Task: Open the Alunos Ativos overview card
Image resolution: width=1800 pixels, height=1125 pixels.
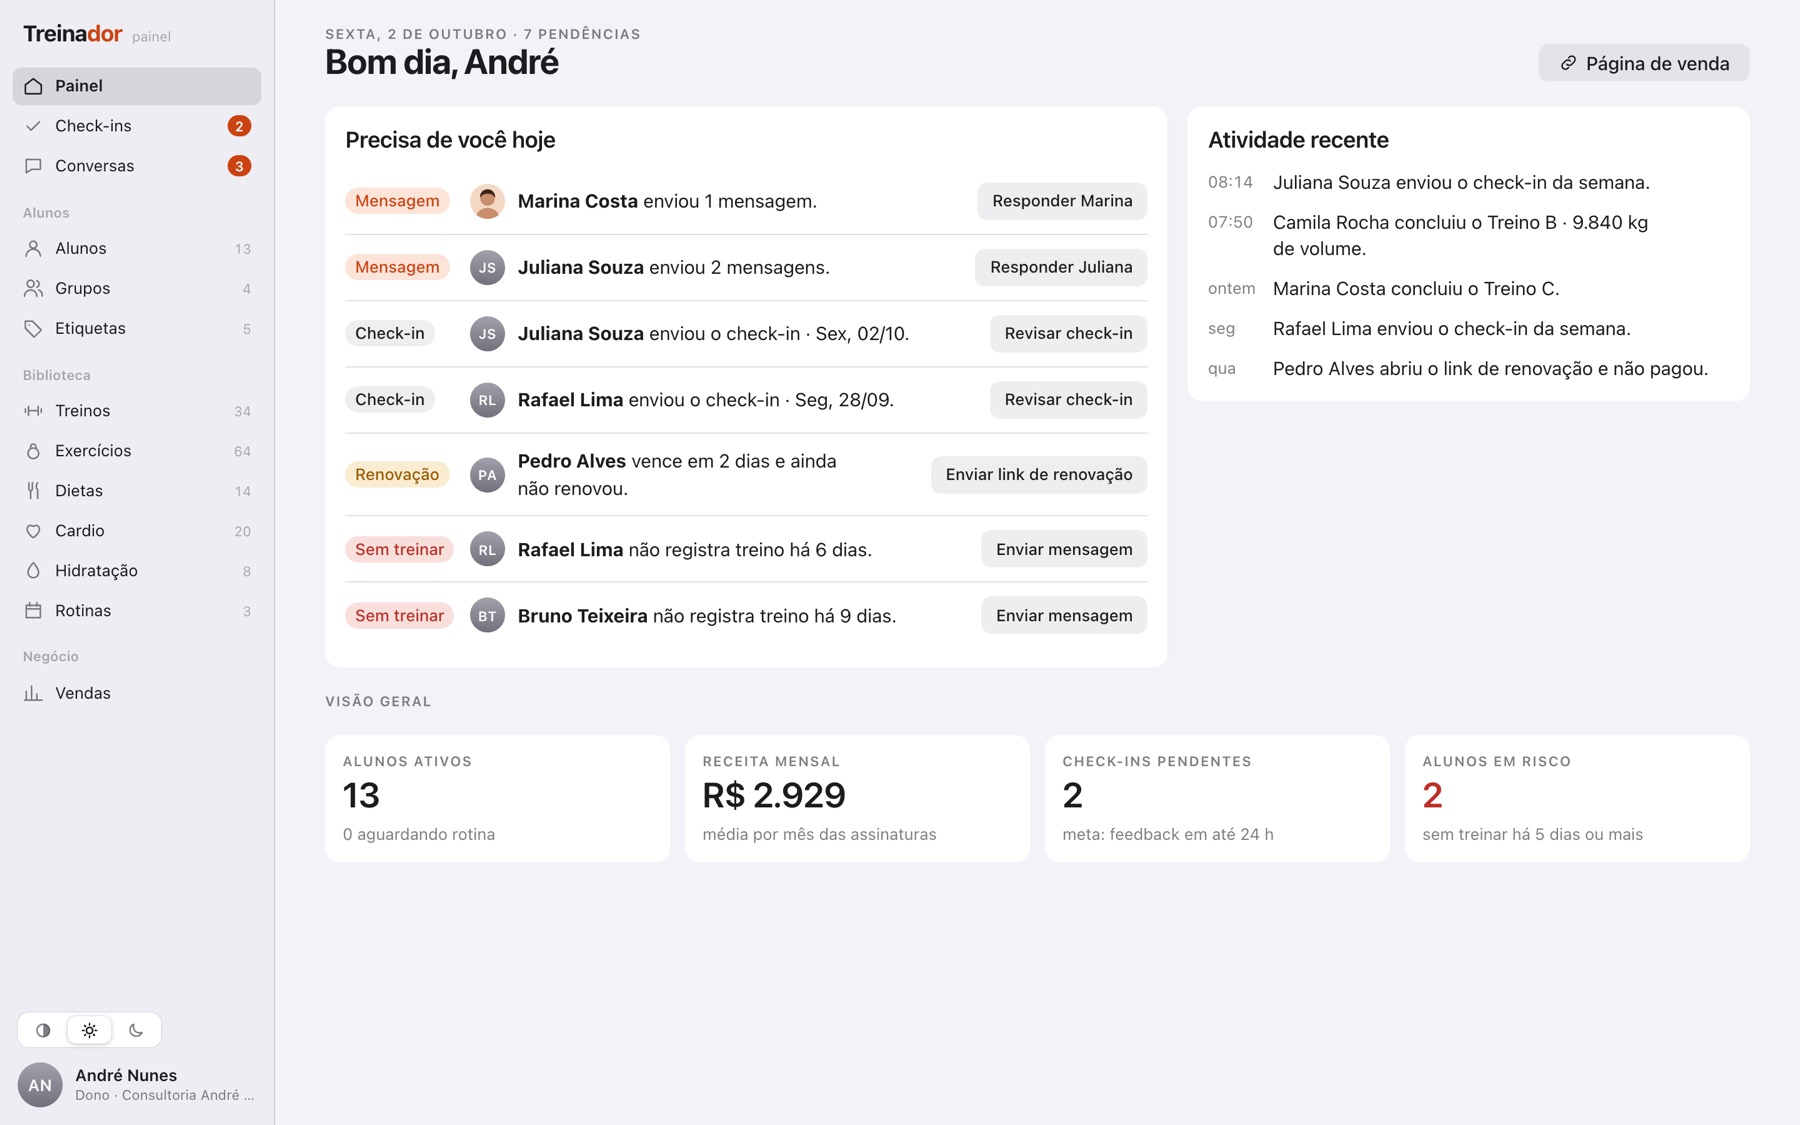Action: point(497,798)
